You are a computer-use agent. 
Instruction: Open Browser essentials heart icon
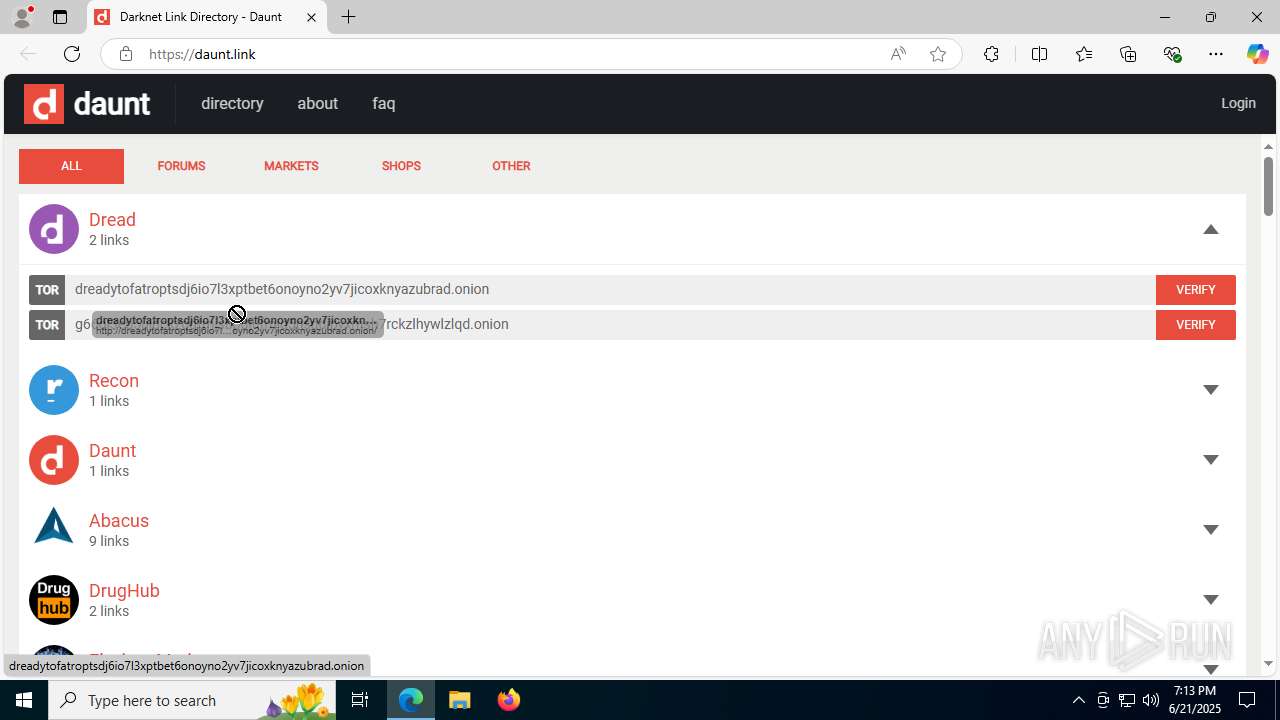tap(1172, 54)
